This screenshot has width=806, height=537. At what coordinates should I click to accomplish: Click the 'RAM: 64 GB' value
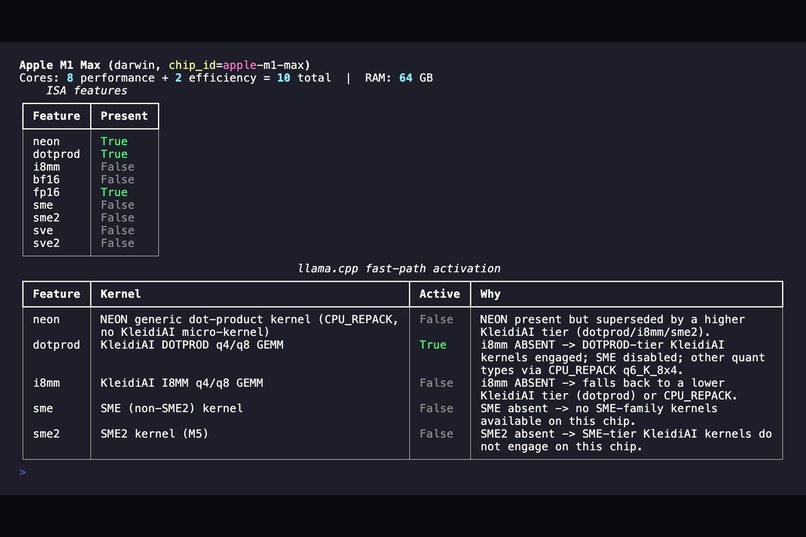(399, 78)
